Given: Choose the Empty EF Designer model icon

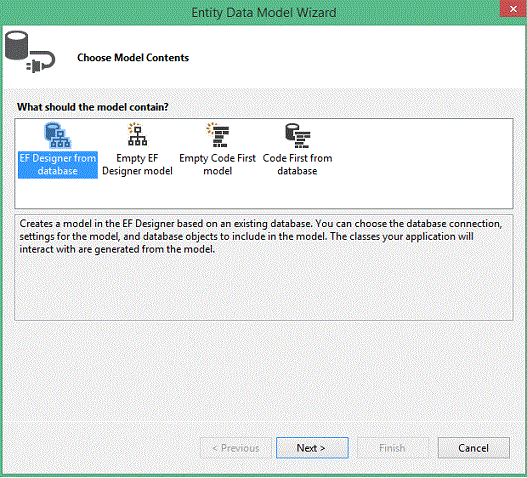Looking at the screenshot, I should (x=137, y=135).
